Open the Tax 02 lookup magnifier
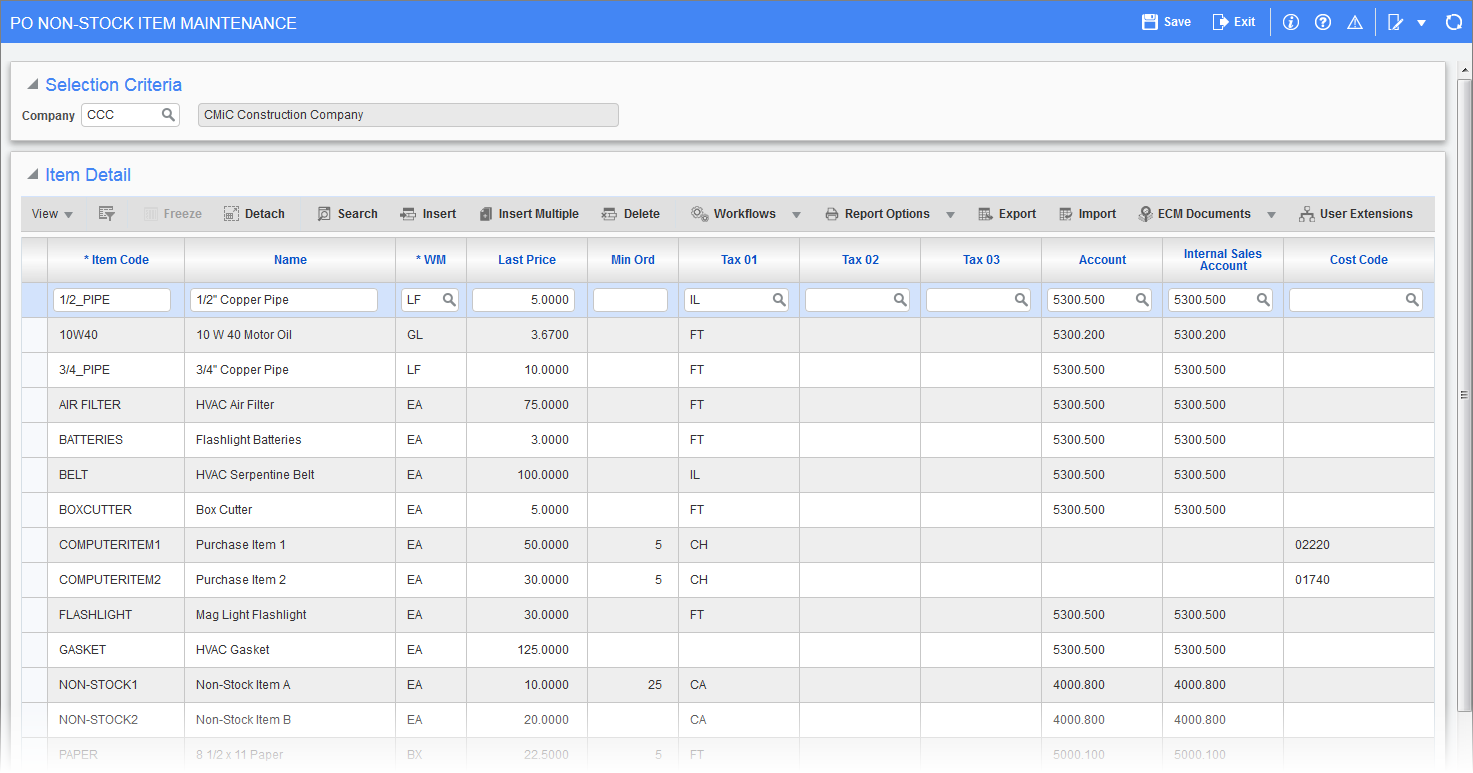1473x773 pixels. [x=899, y=300]
